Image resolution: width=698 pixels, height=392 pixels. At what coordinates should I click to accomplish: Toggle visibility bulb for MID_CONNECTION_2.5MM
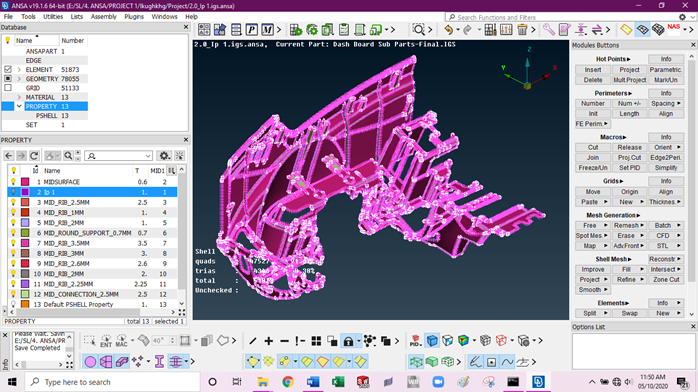click(13, 294)
